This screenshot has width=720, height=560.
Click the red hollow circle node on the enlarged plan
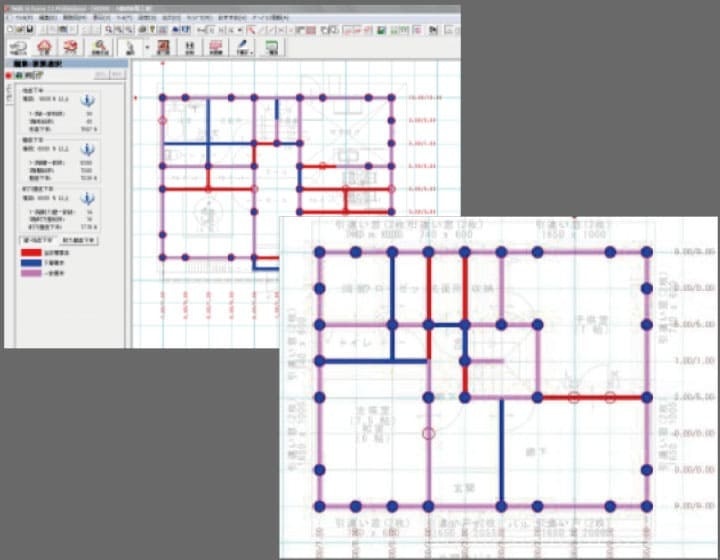429,433
